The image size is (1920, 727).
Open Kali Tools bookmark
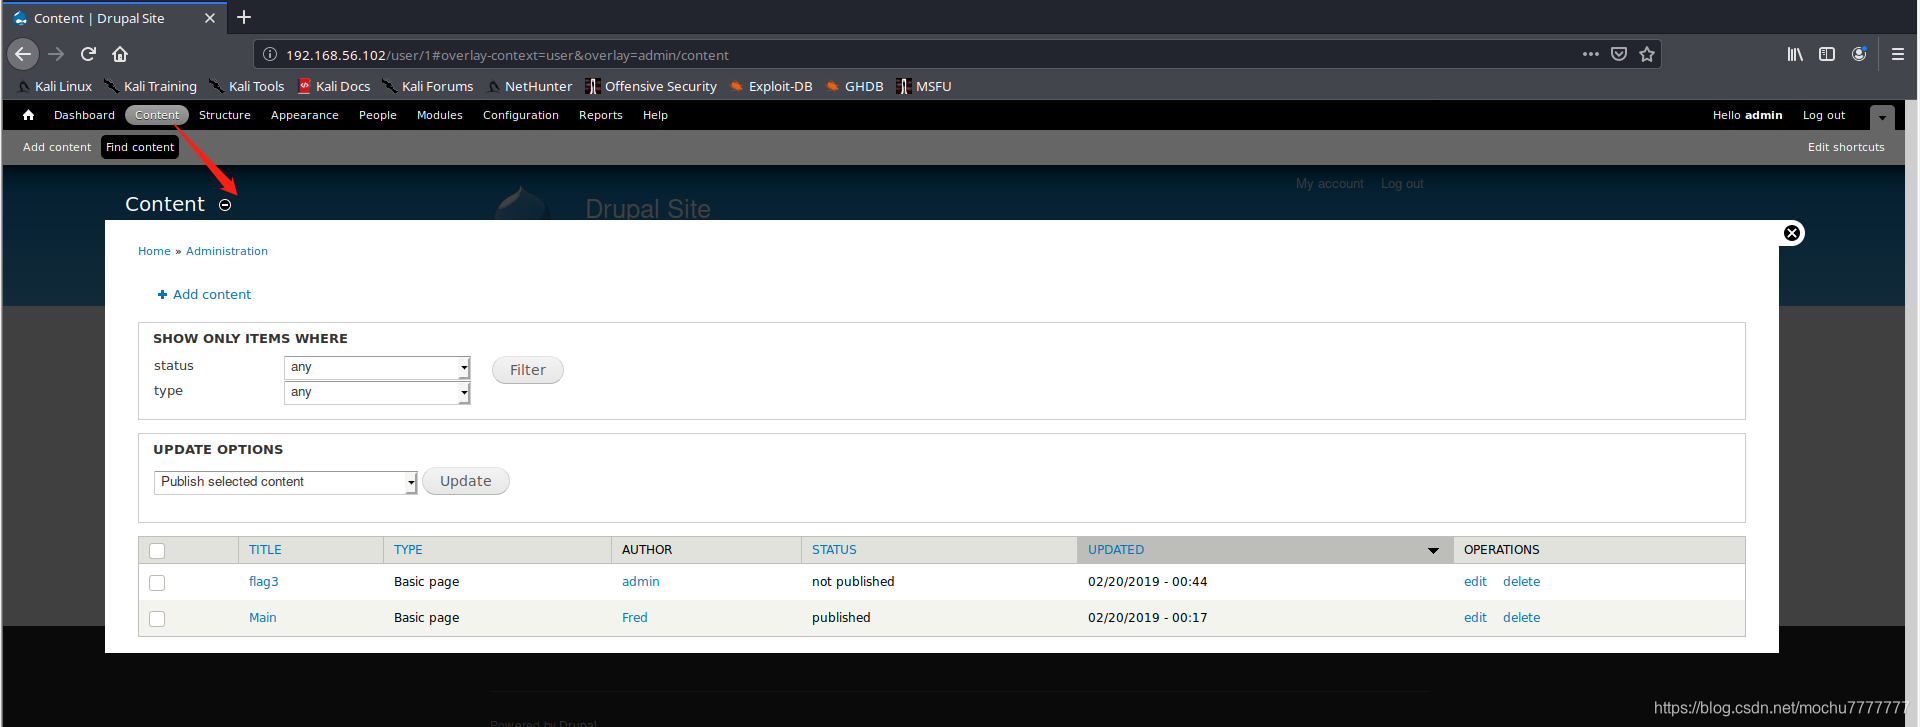click(246, 86)
